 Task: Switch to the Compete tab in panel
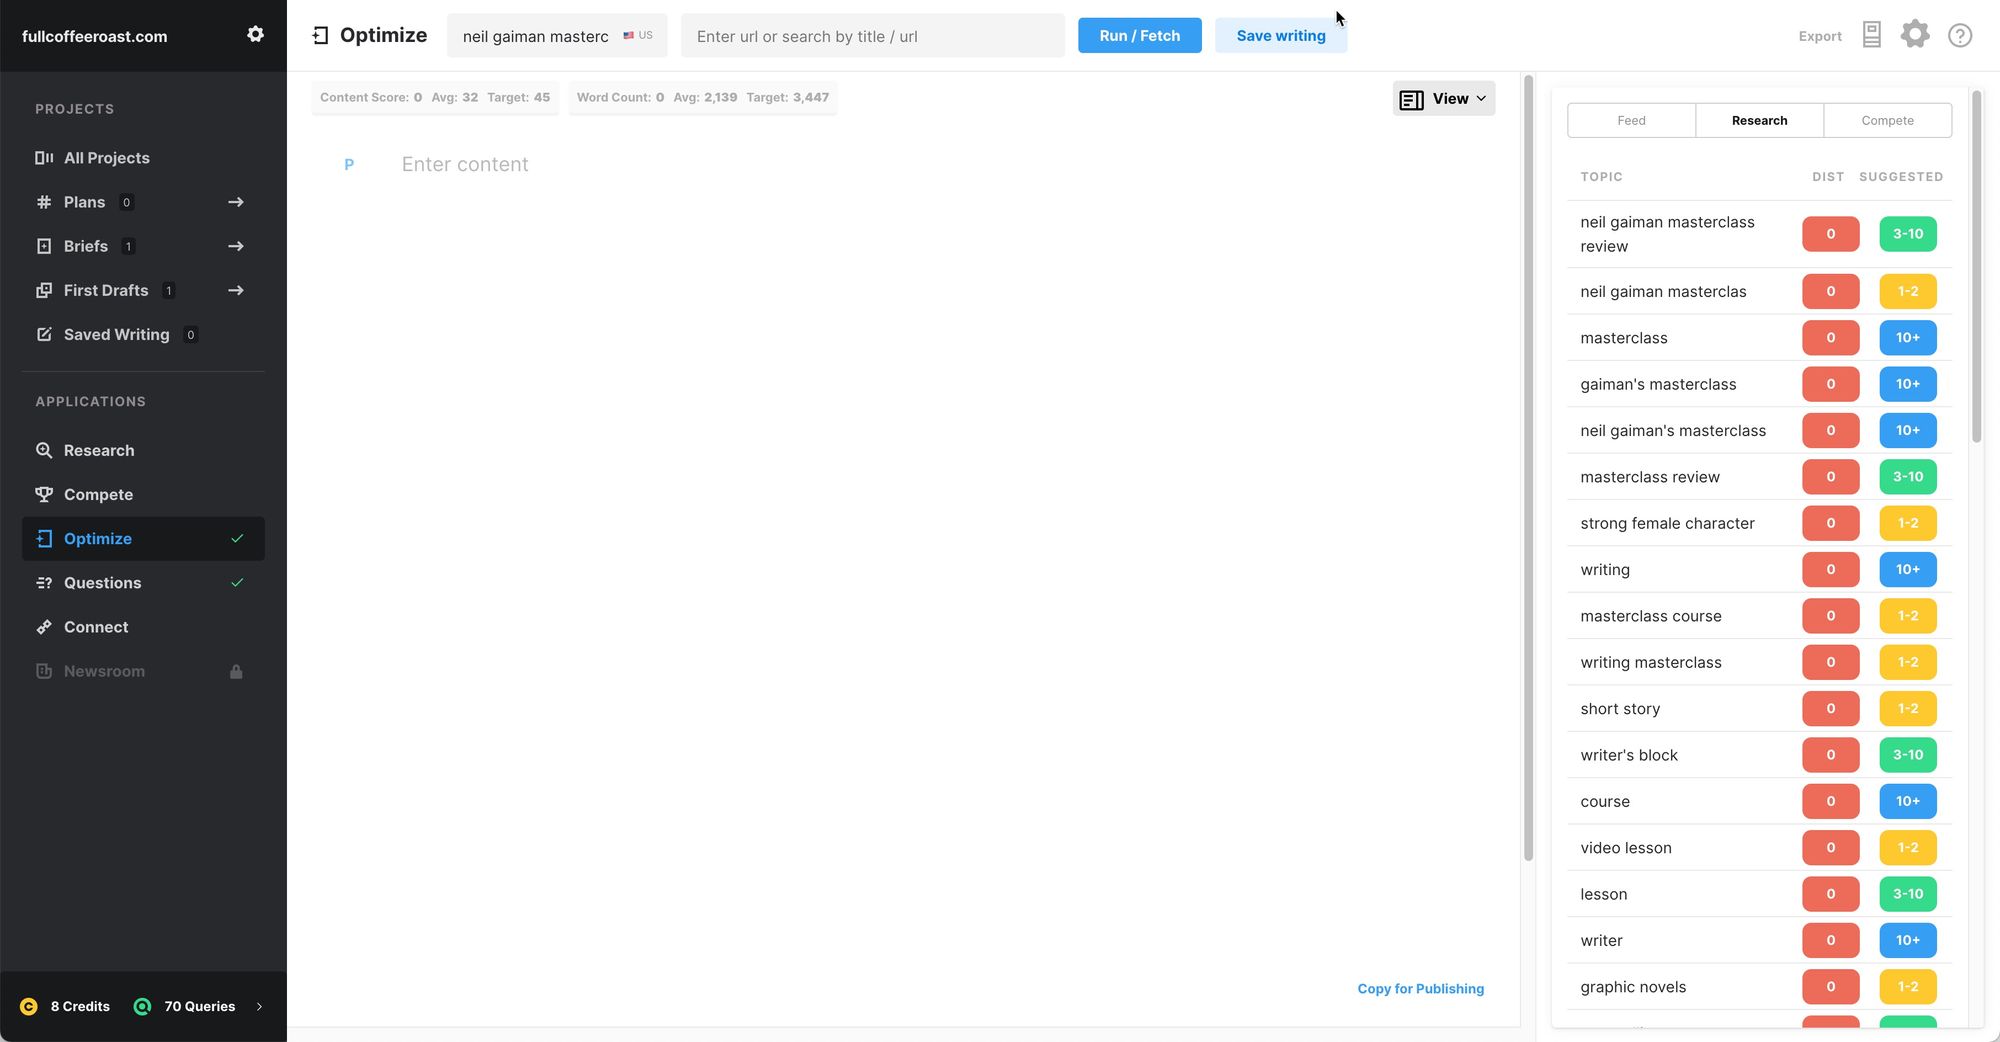click(1887, 120)
